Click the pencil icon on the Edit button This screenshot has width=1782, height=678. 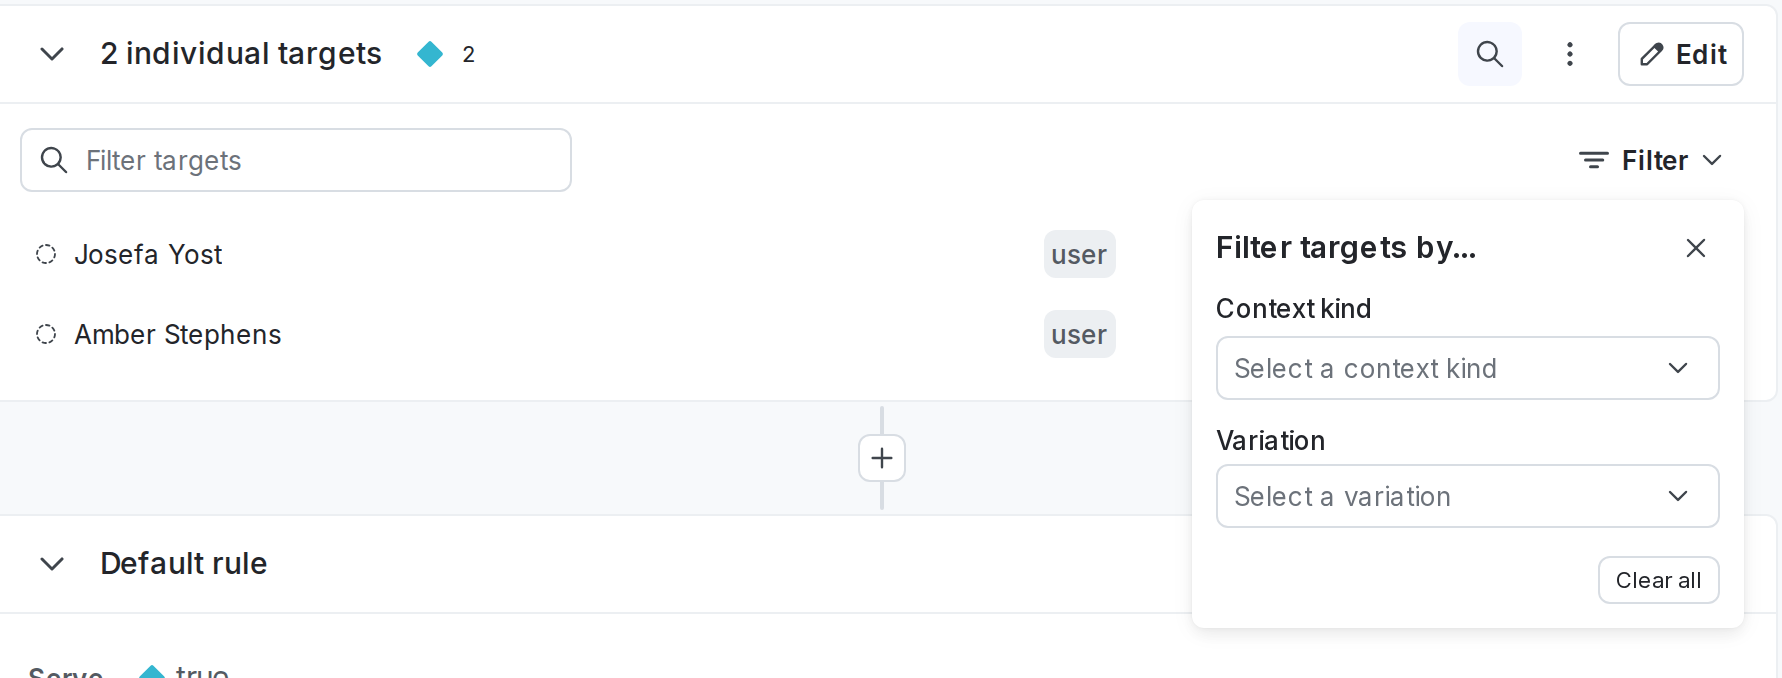[x=1650, y=54]
